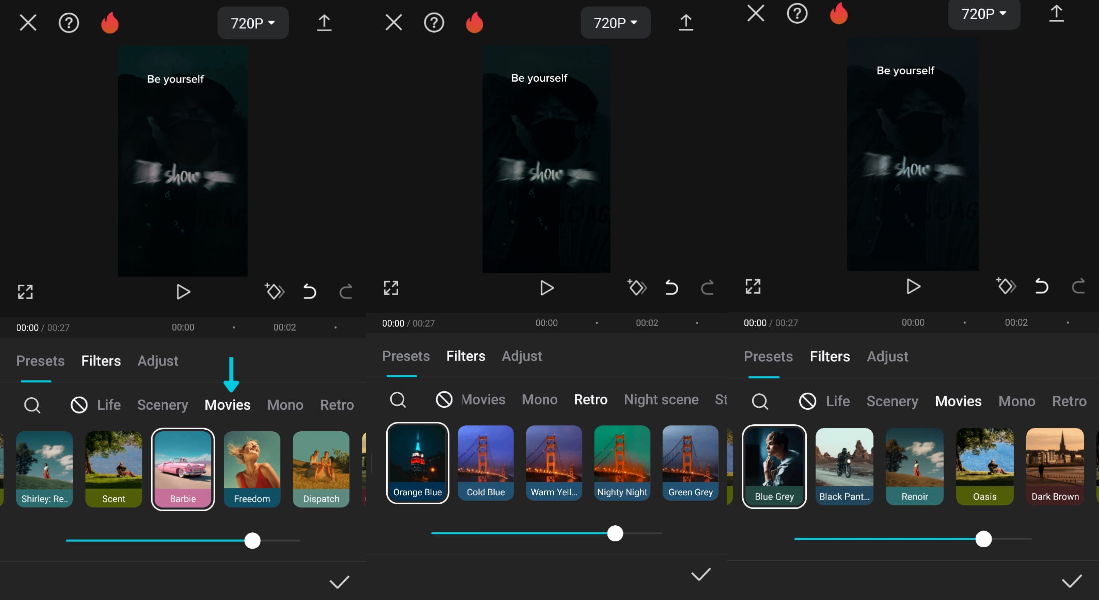Screen dimensions: 1100x600
Task: Undo last action in middle screen
Action: point(671,288)
